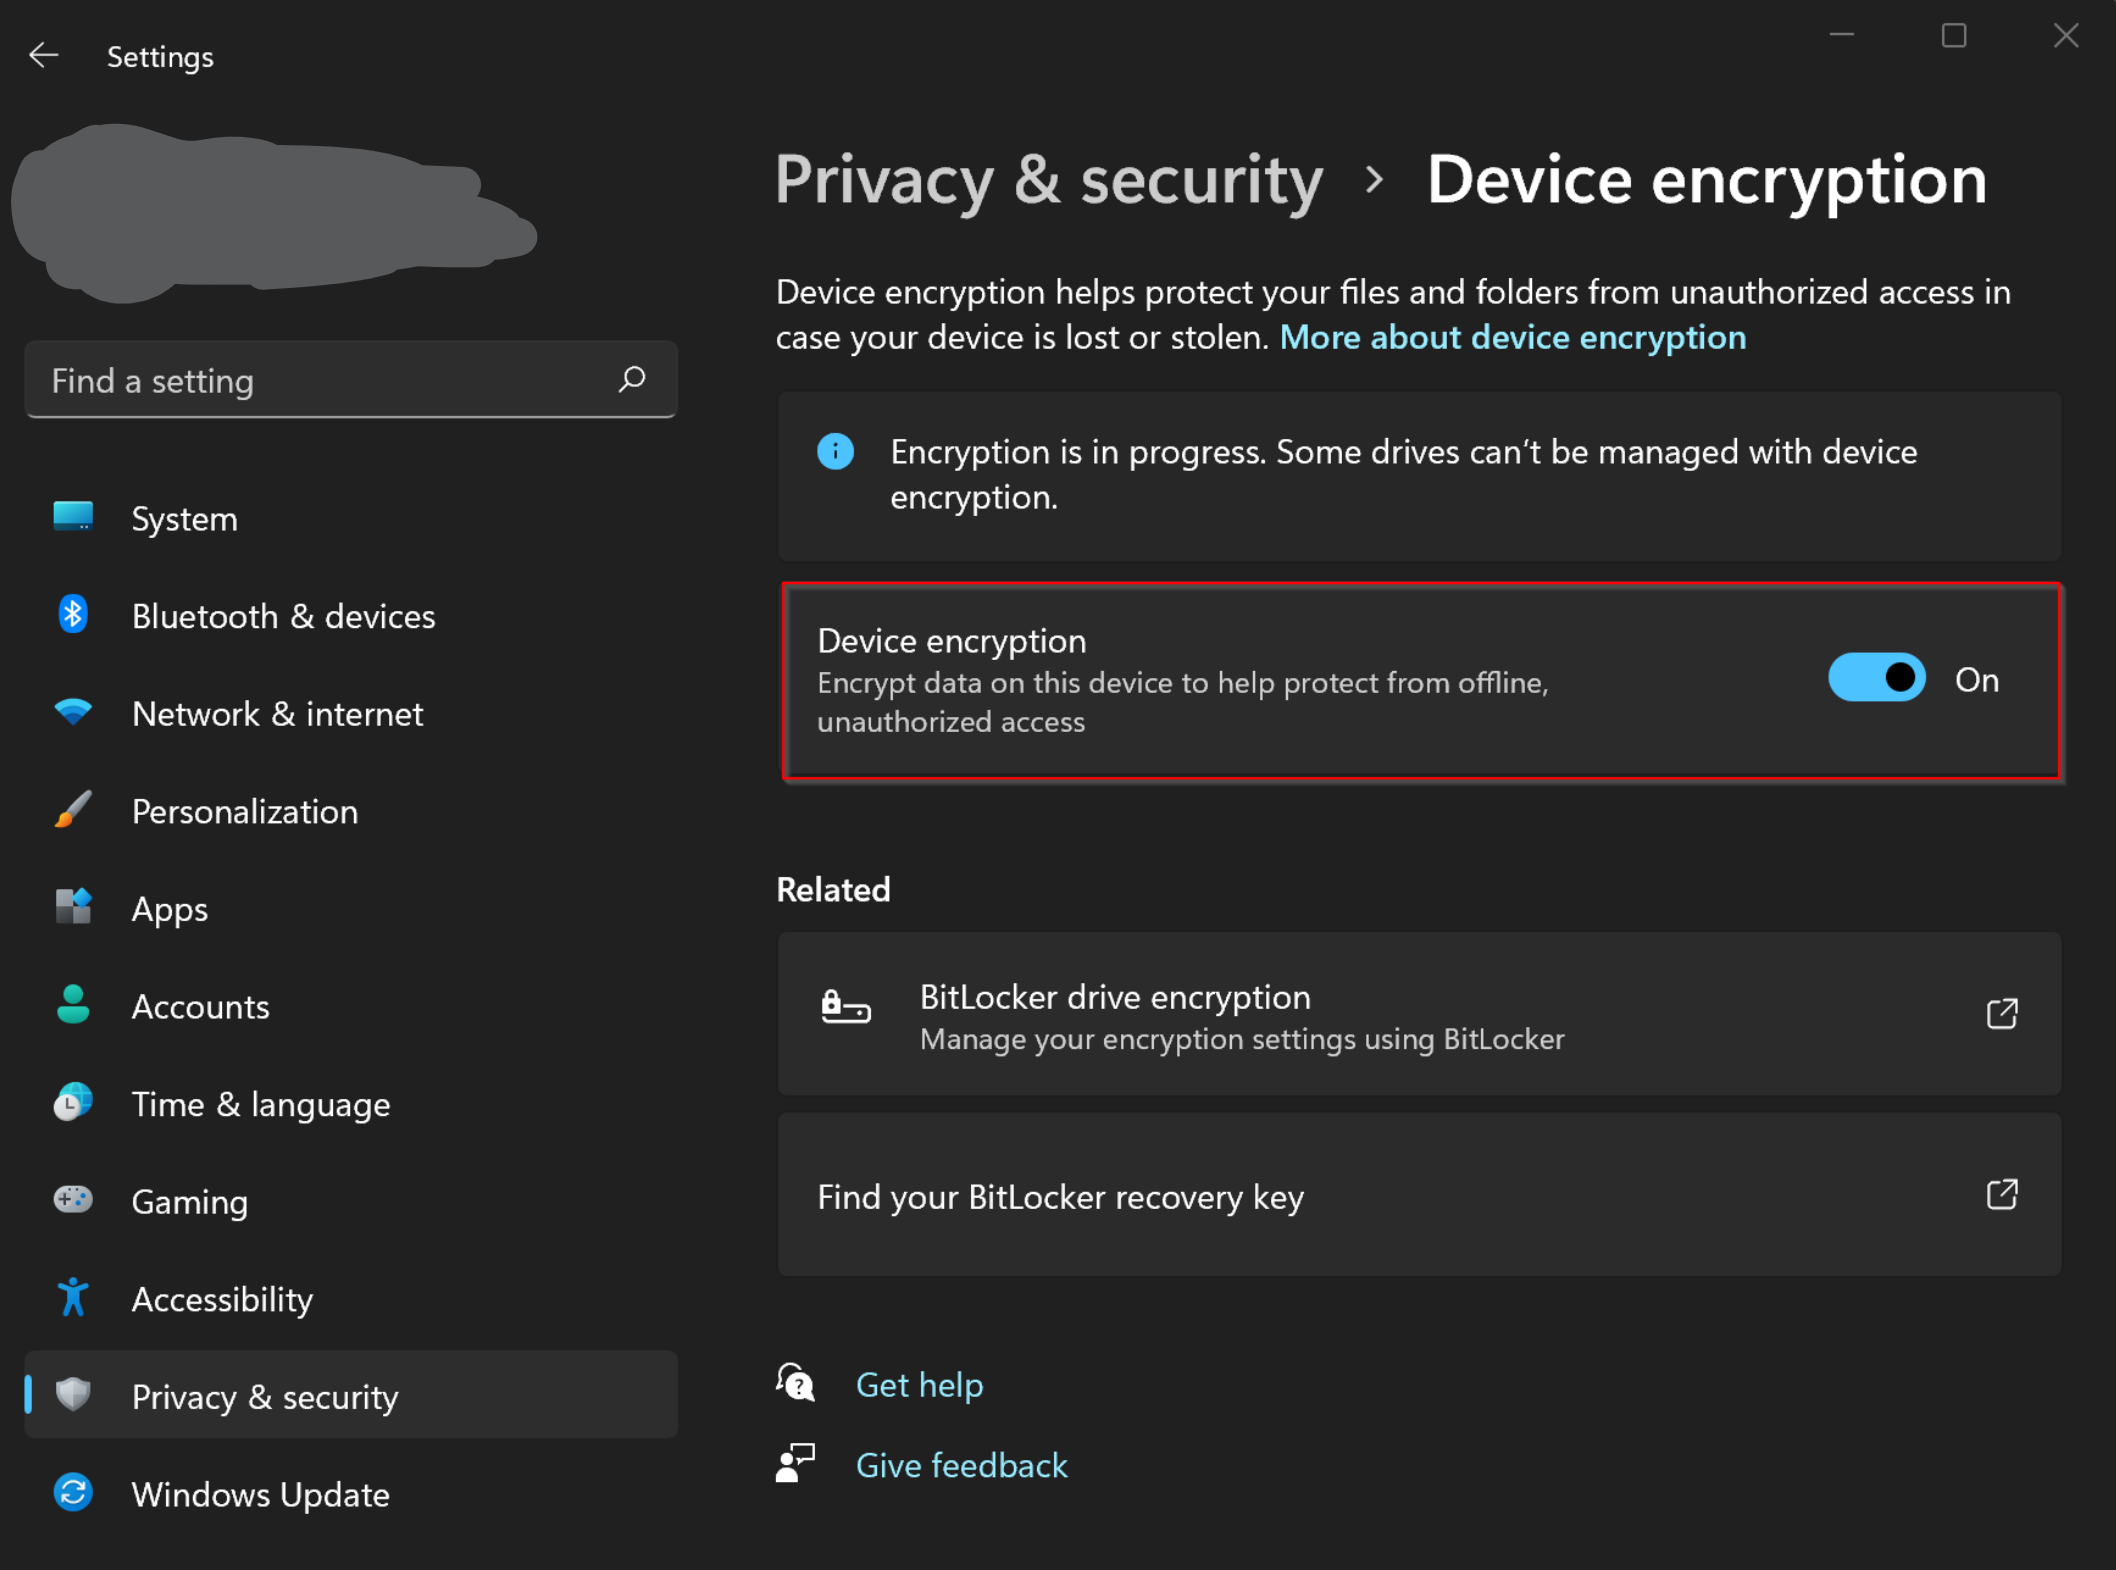Click the Accessibility figure icon
This screenshot has height=1570, width=2116.
point(73,1297)
